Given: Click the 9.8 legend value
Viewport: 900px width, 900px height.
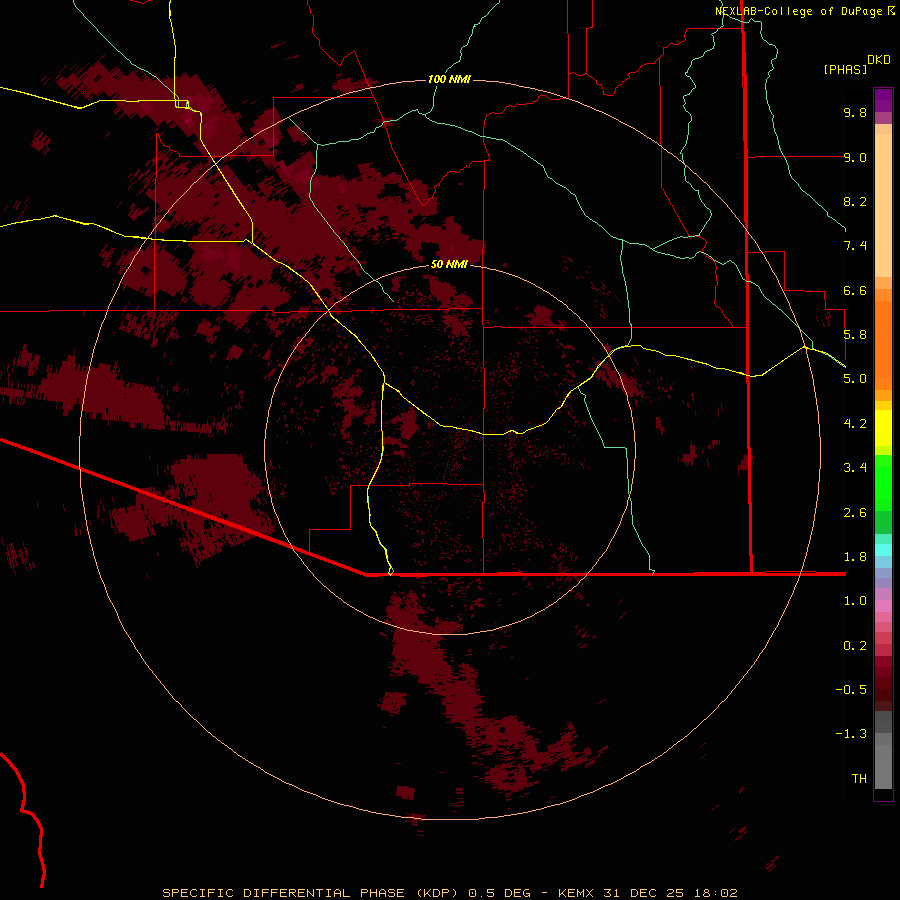Looking at the screenshot, I should coord(855,112).
